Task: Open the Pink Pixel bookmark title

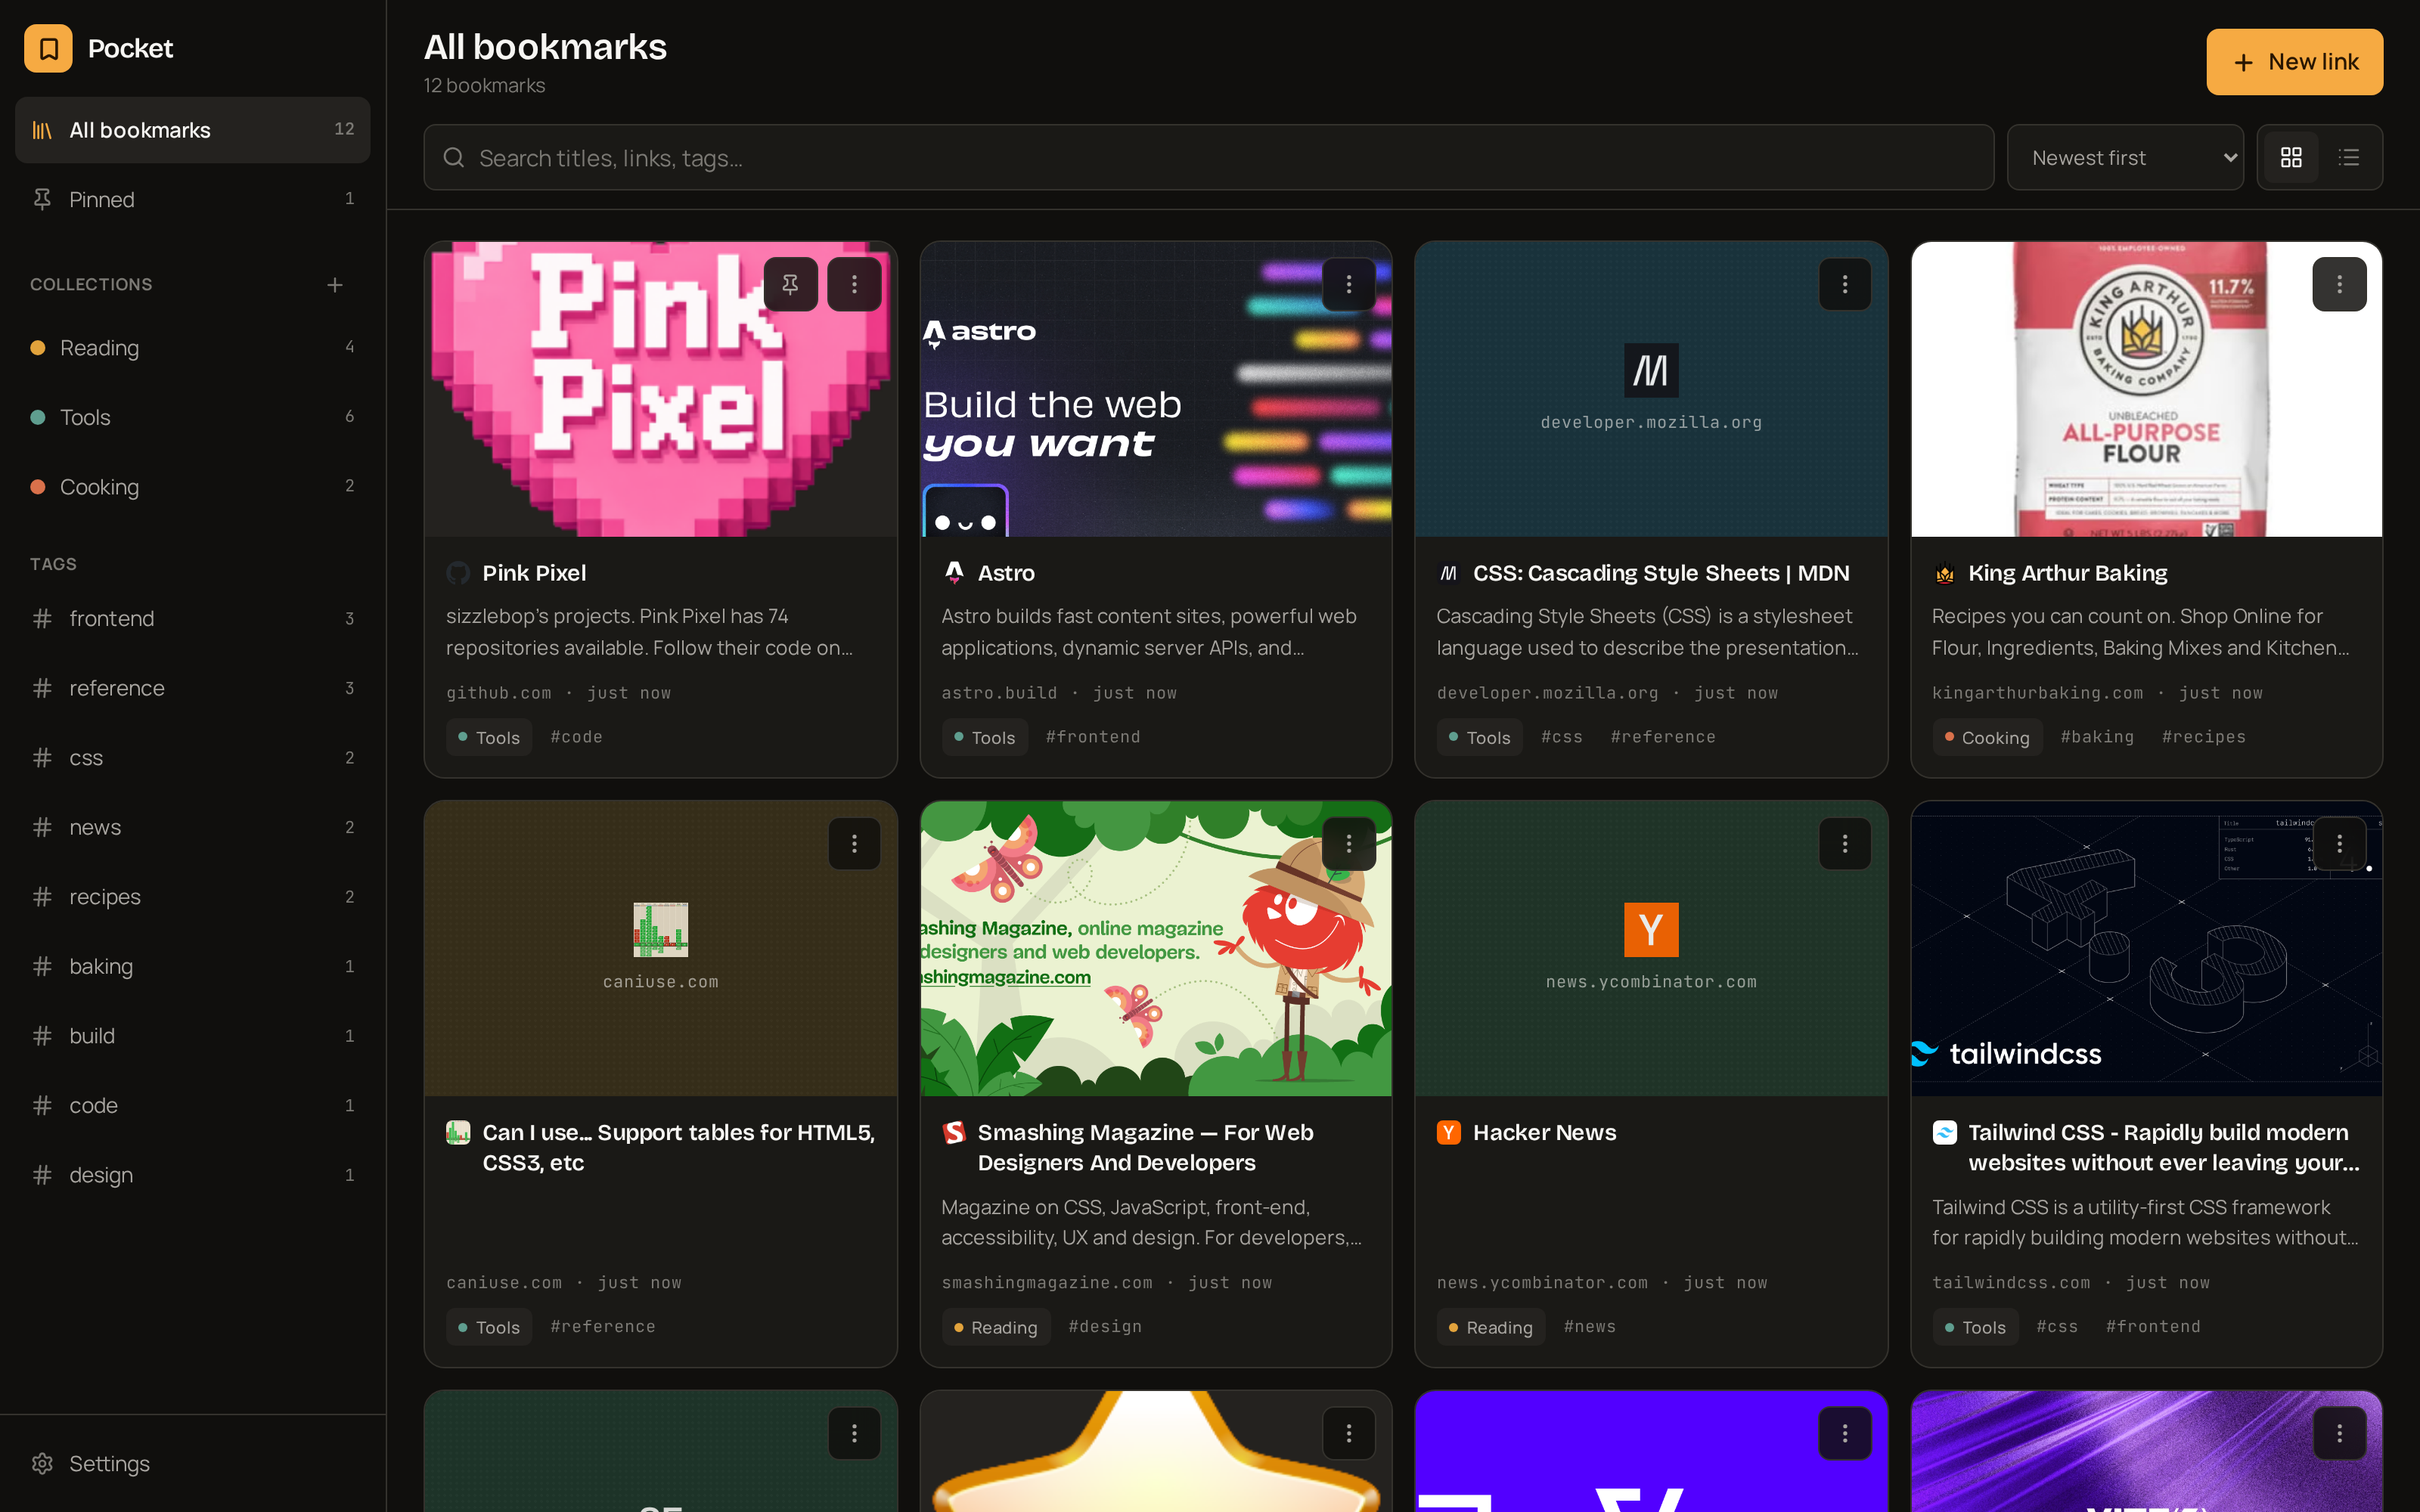Action: [534, 573]
